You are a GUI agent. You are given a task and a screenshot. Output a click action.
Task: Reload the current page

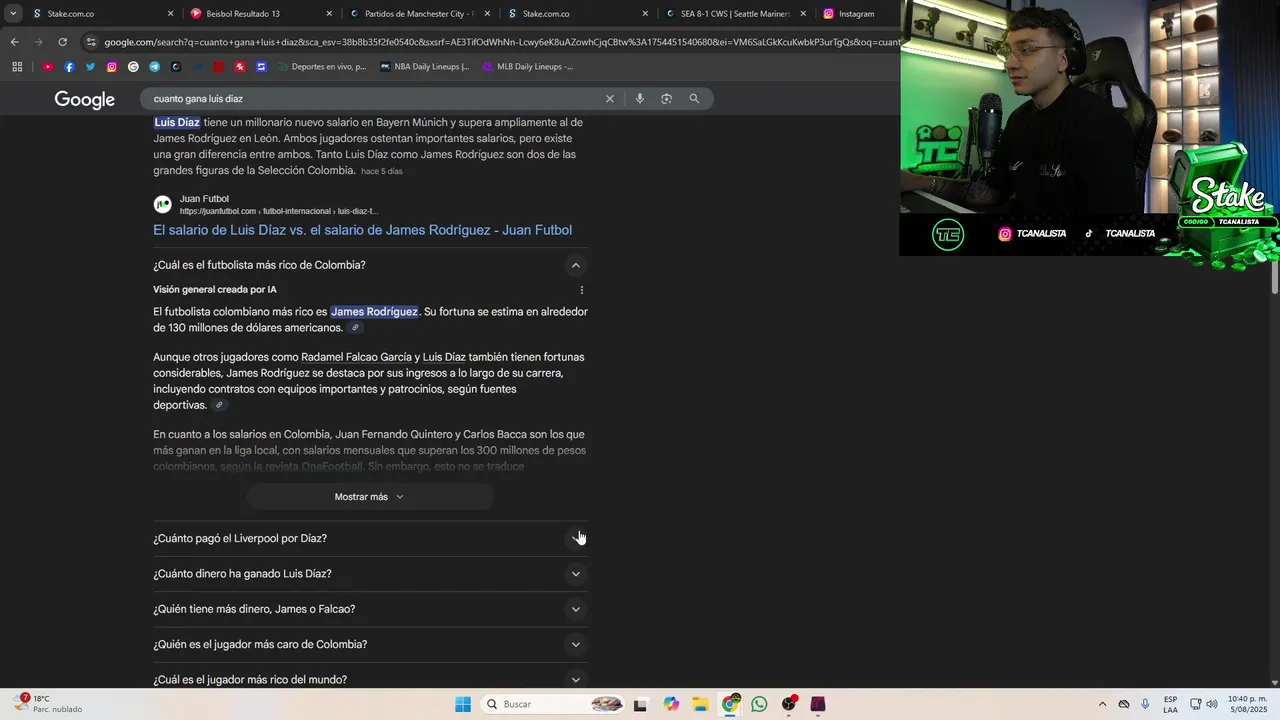pyautogui.click(x=62, y=42)
